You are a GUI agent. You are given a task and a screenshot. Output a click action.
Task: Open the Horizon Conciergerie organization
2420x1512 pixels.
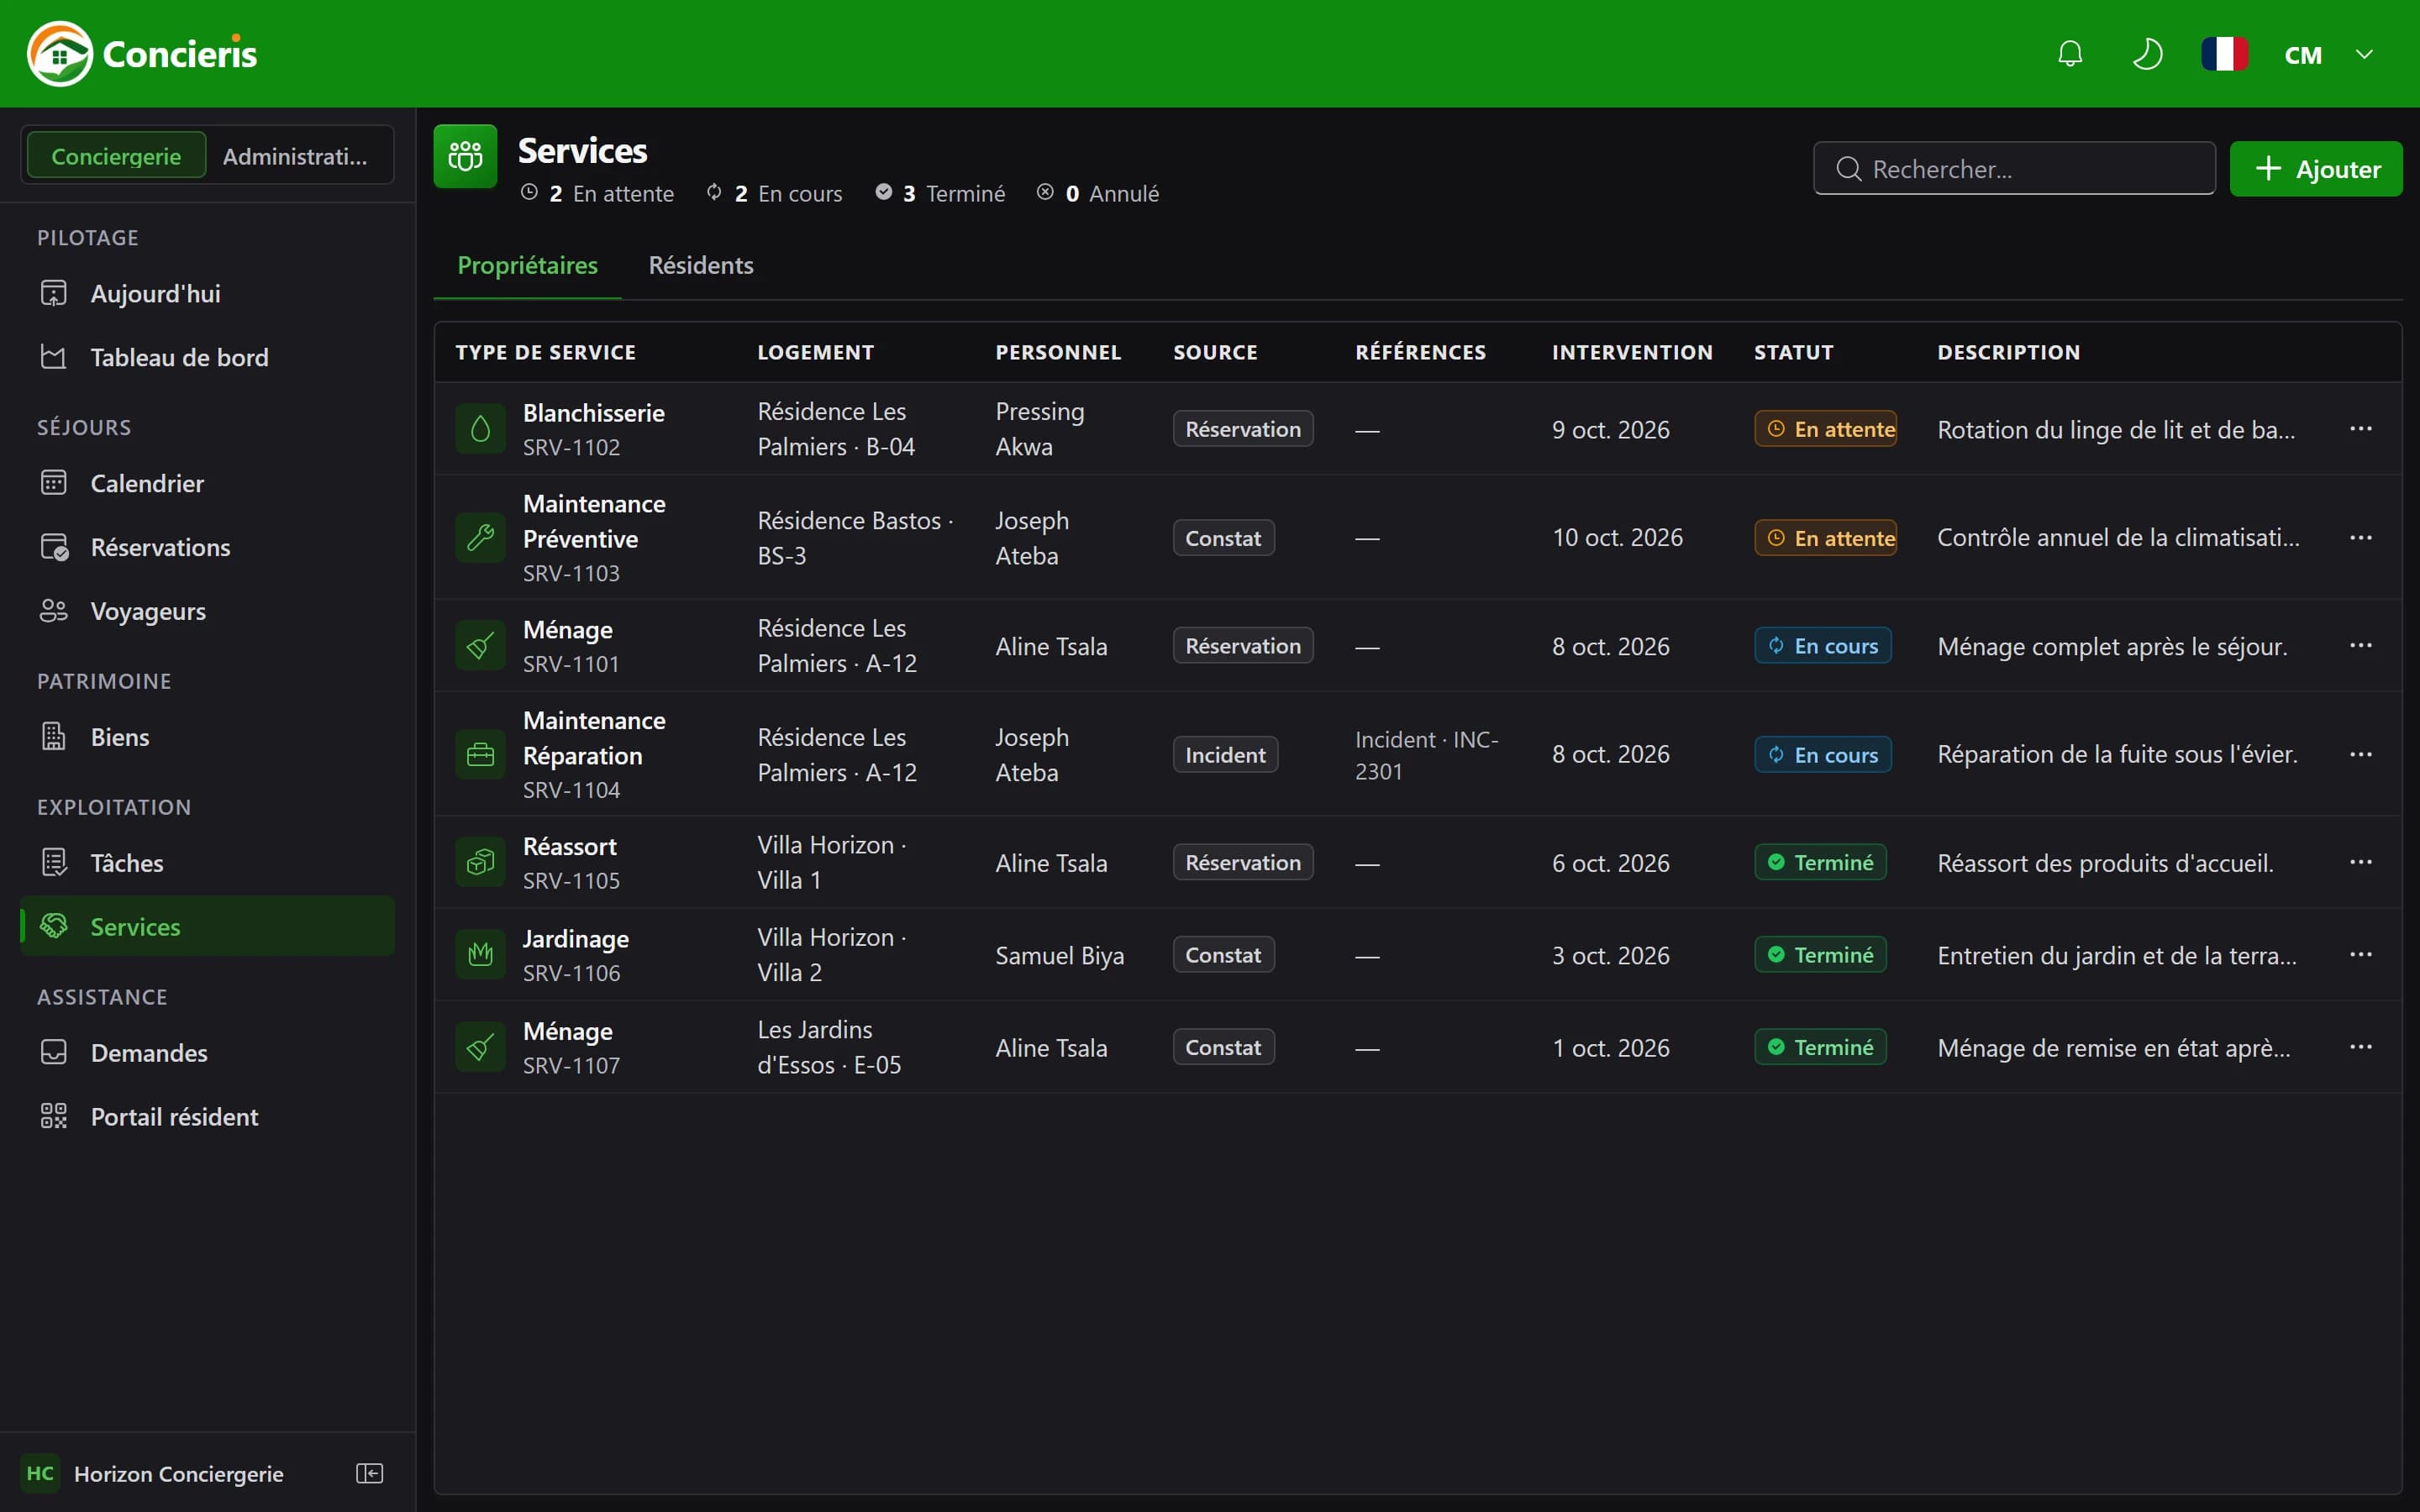tap(155, 1473)
